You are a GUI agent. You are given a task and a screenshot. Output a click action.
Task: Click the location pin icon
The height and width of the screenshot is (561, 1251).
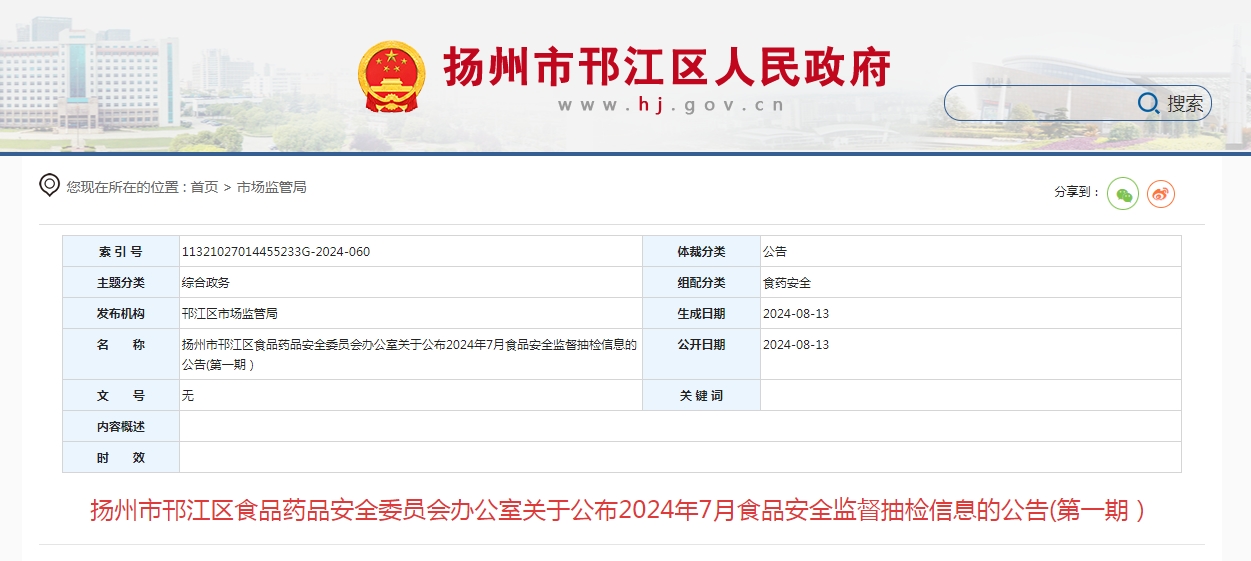(49, 185)
